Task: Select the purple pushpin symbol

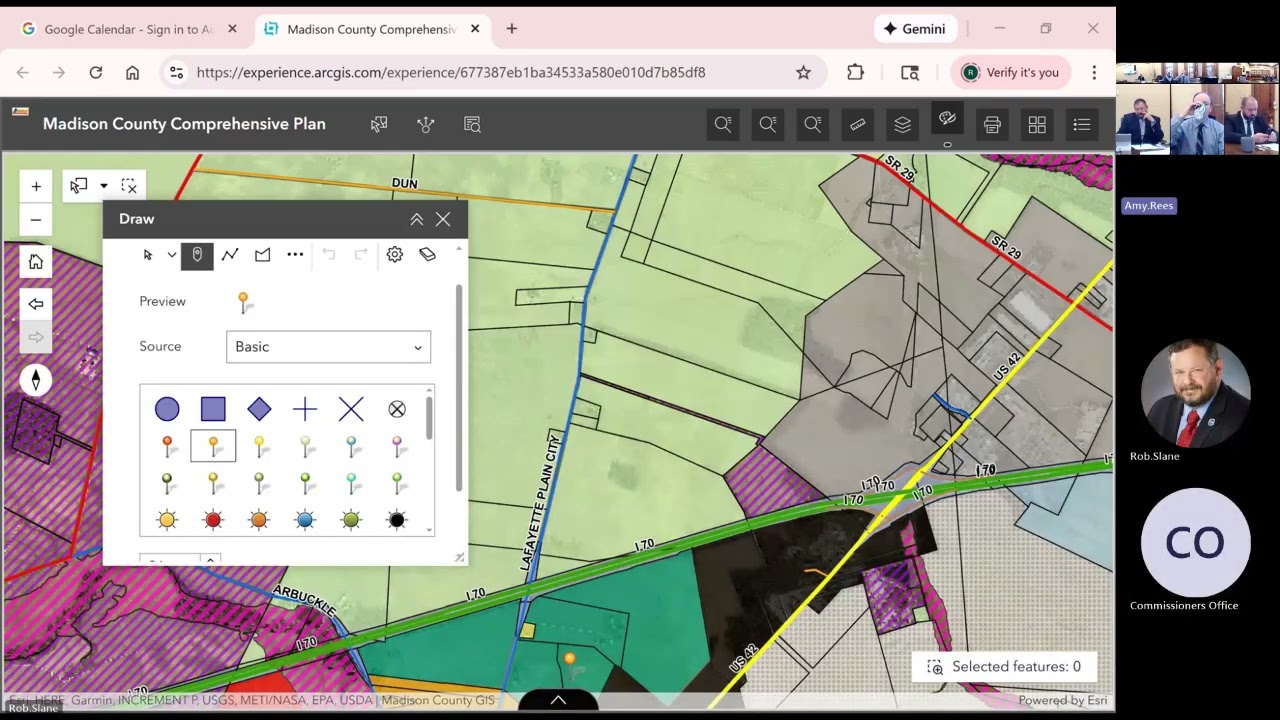Action: point(397,446)
